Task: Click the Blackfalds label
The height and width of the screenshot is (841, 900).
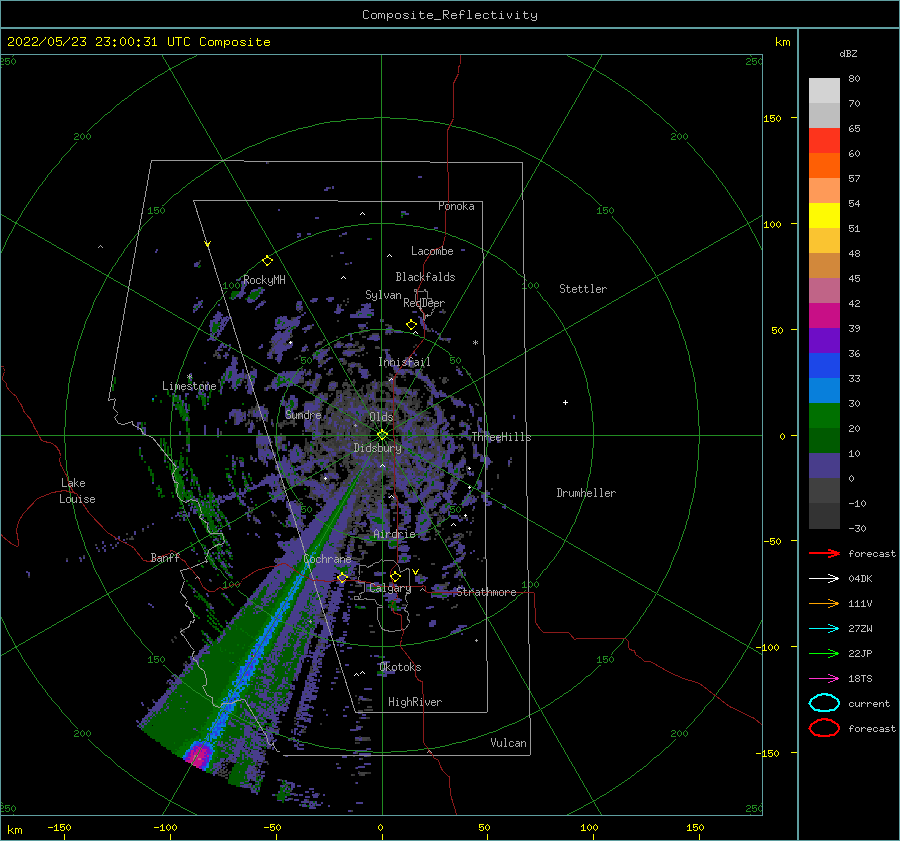Action: coord(425,277)
